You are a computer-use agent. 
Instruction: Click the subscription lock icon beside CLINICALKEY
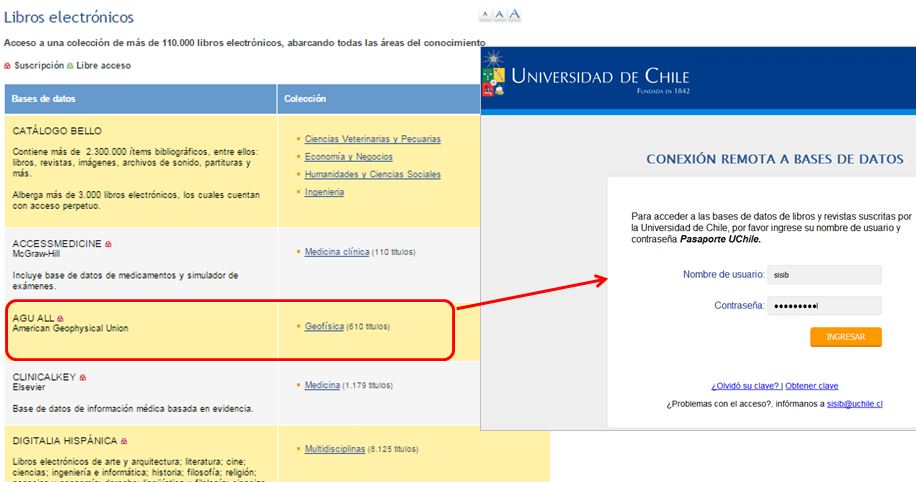(x=82, y=378)
